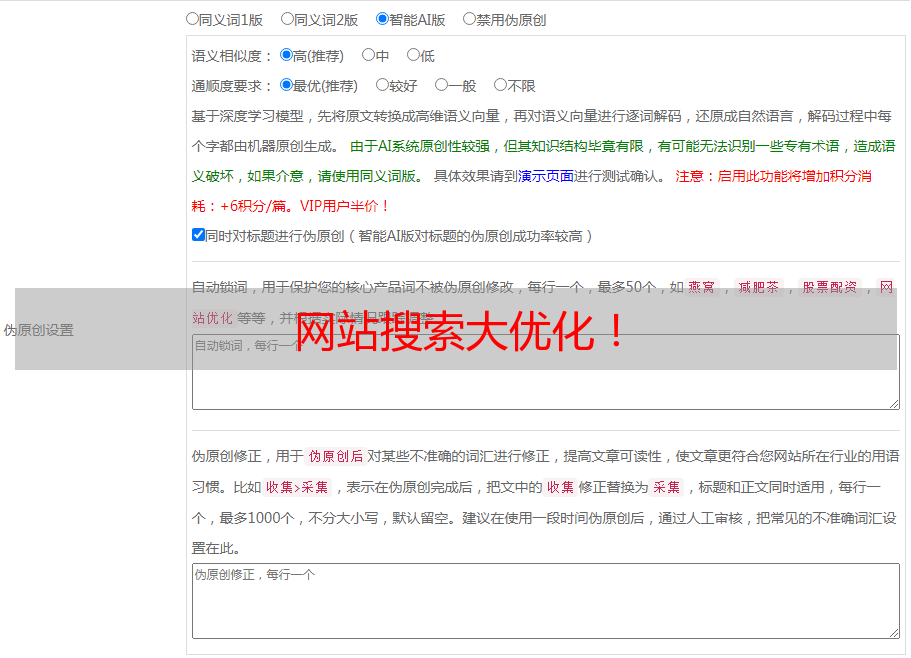Choose the 同义词2版 mode
911x658 pixels.
(x=287, y=19)
